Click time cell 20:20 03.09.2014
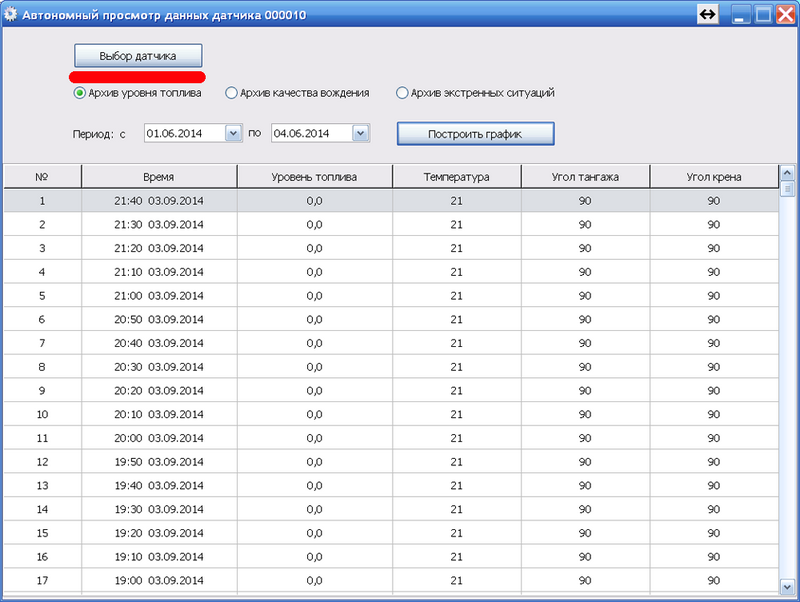This screenshot has height=602, width=800. coord(159,390)
